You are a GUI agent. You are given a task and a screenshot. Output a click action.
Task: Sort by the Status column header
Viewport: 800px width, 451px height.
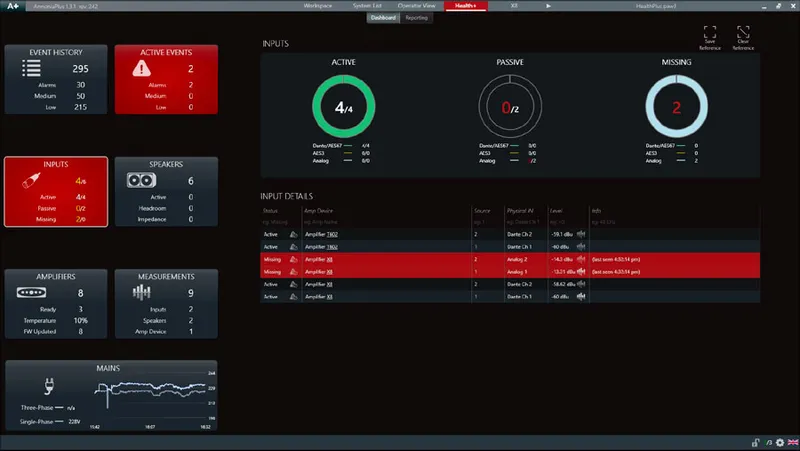click(x=270, y=211)
